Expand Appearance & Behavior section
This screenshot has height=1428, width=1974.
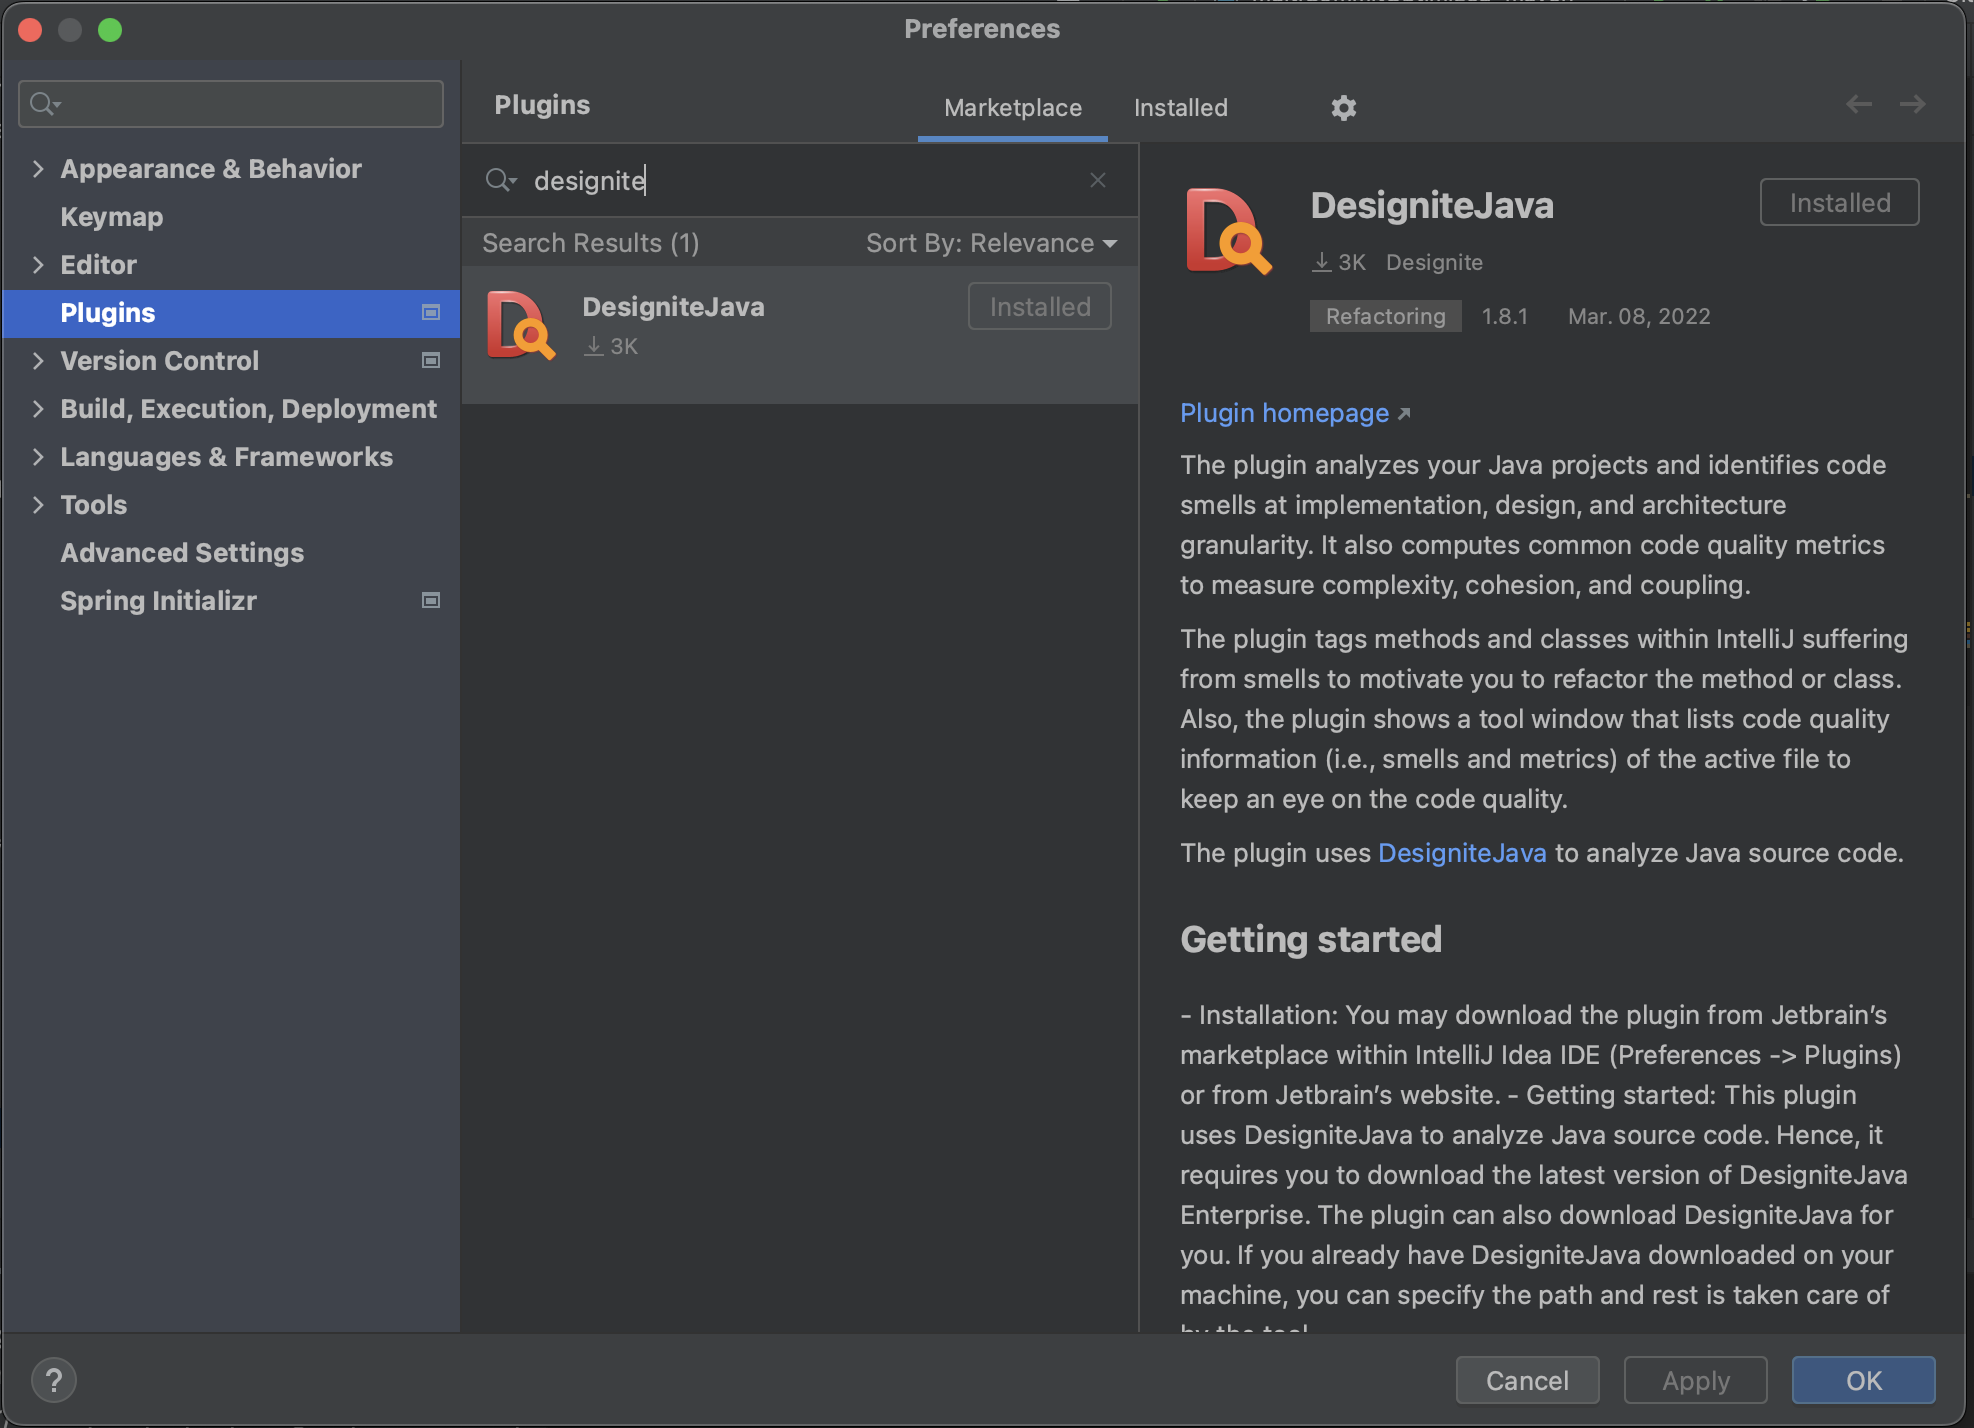pos(38,169)
